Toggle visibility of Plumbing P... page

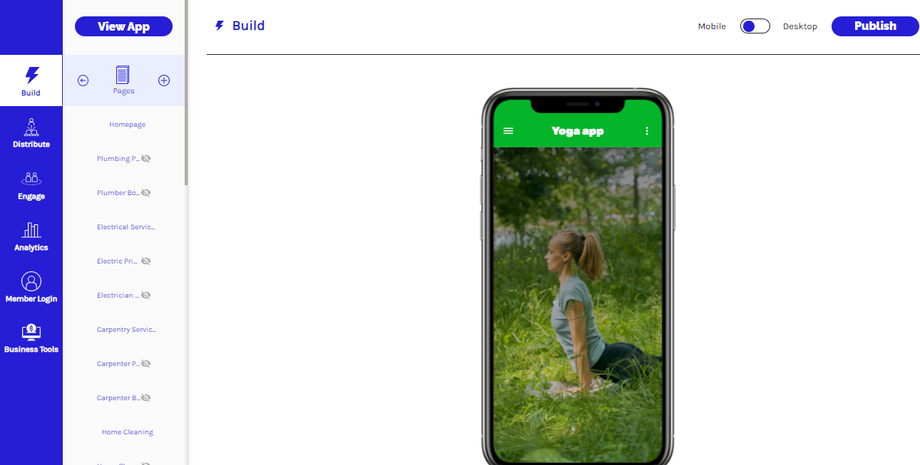[146, 158]
